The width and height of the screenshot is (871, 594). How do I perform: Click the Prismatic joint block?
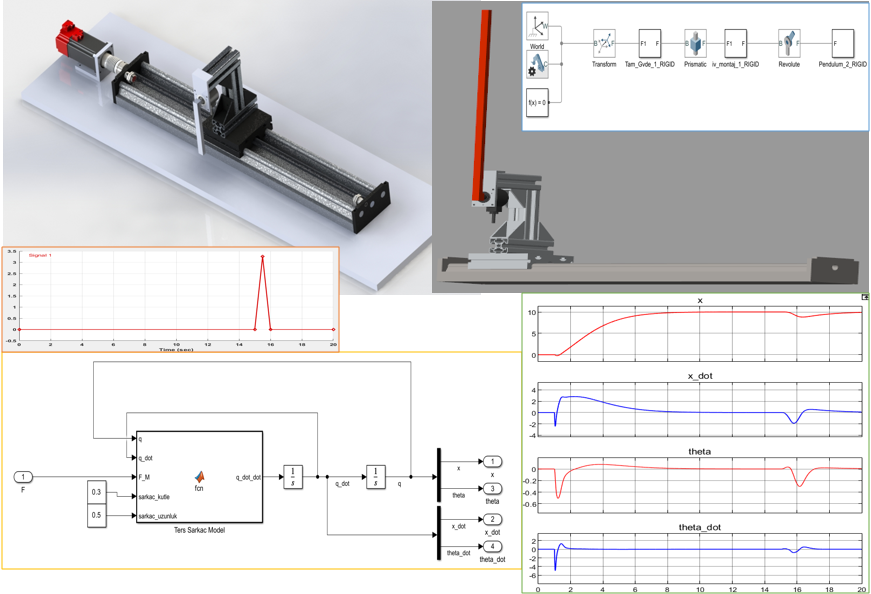pyautogui.click(x=695, y=43)
